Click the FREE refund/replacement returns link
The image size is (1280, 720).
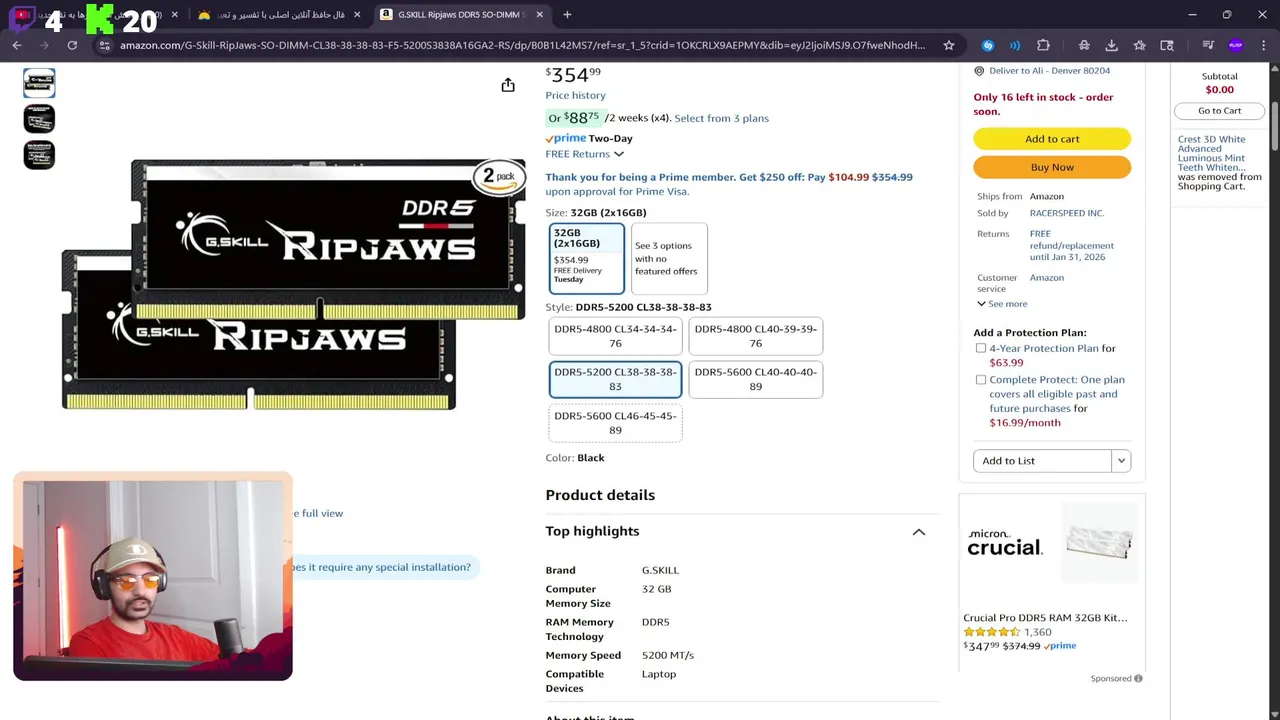1071,245
